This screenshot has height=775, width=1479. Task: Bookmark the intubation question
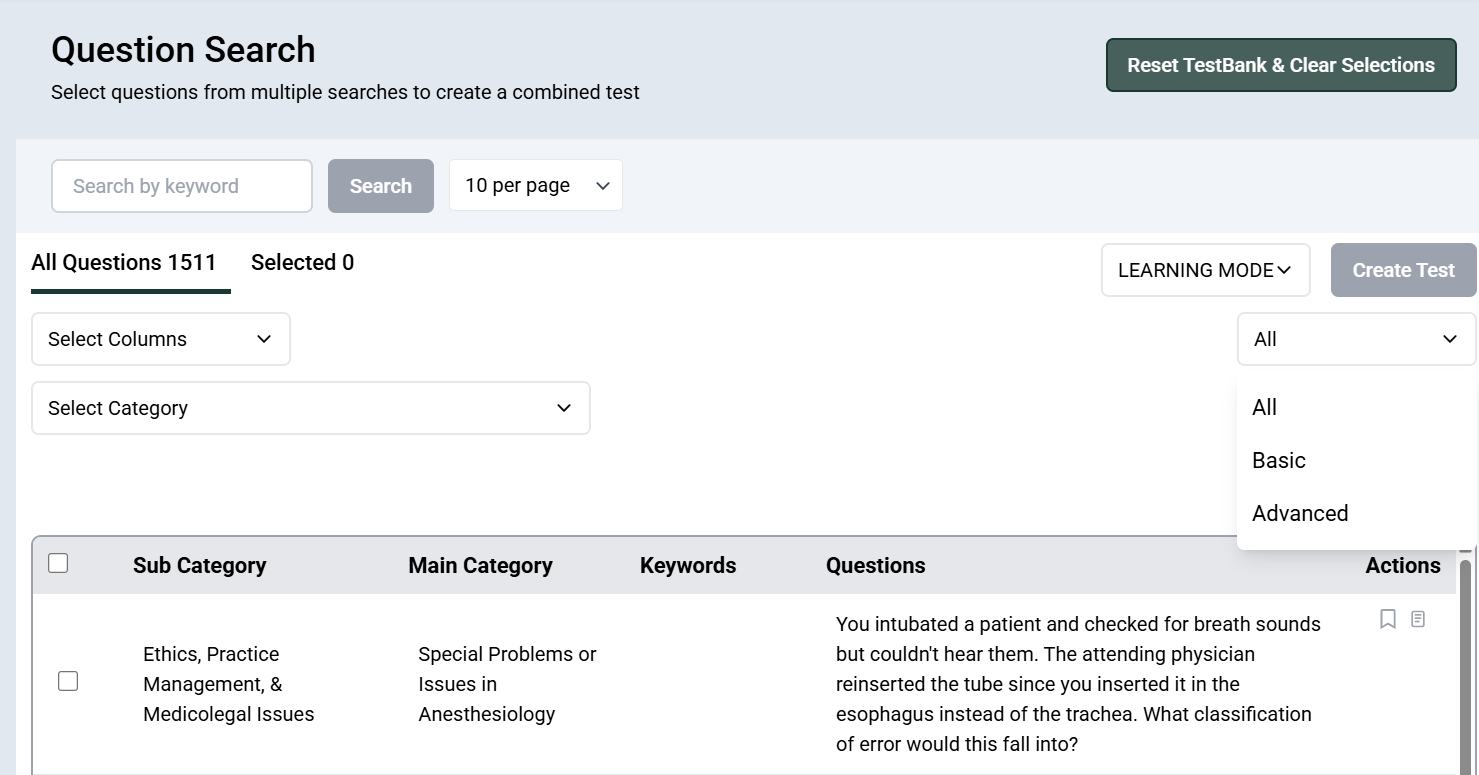click(x=1388, y=620)
